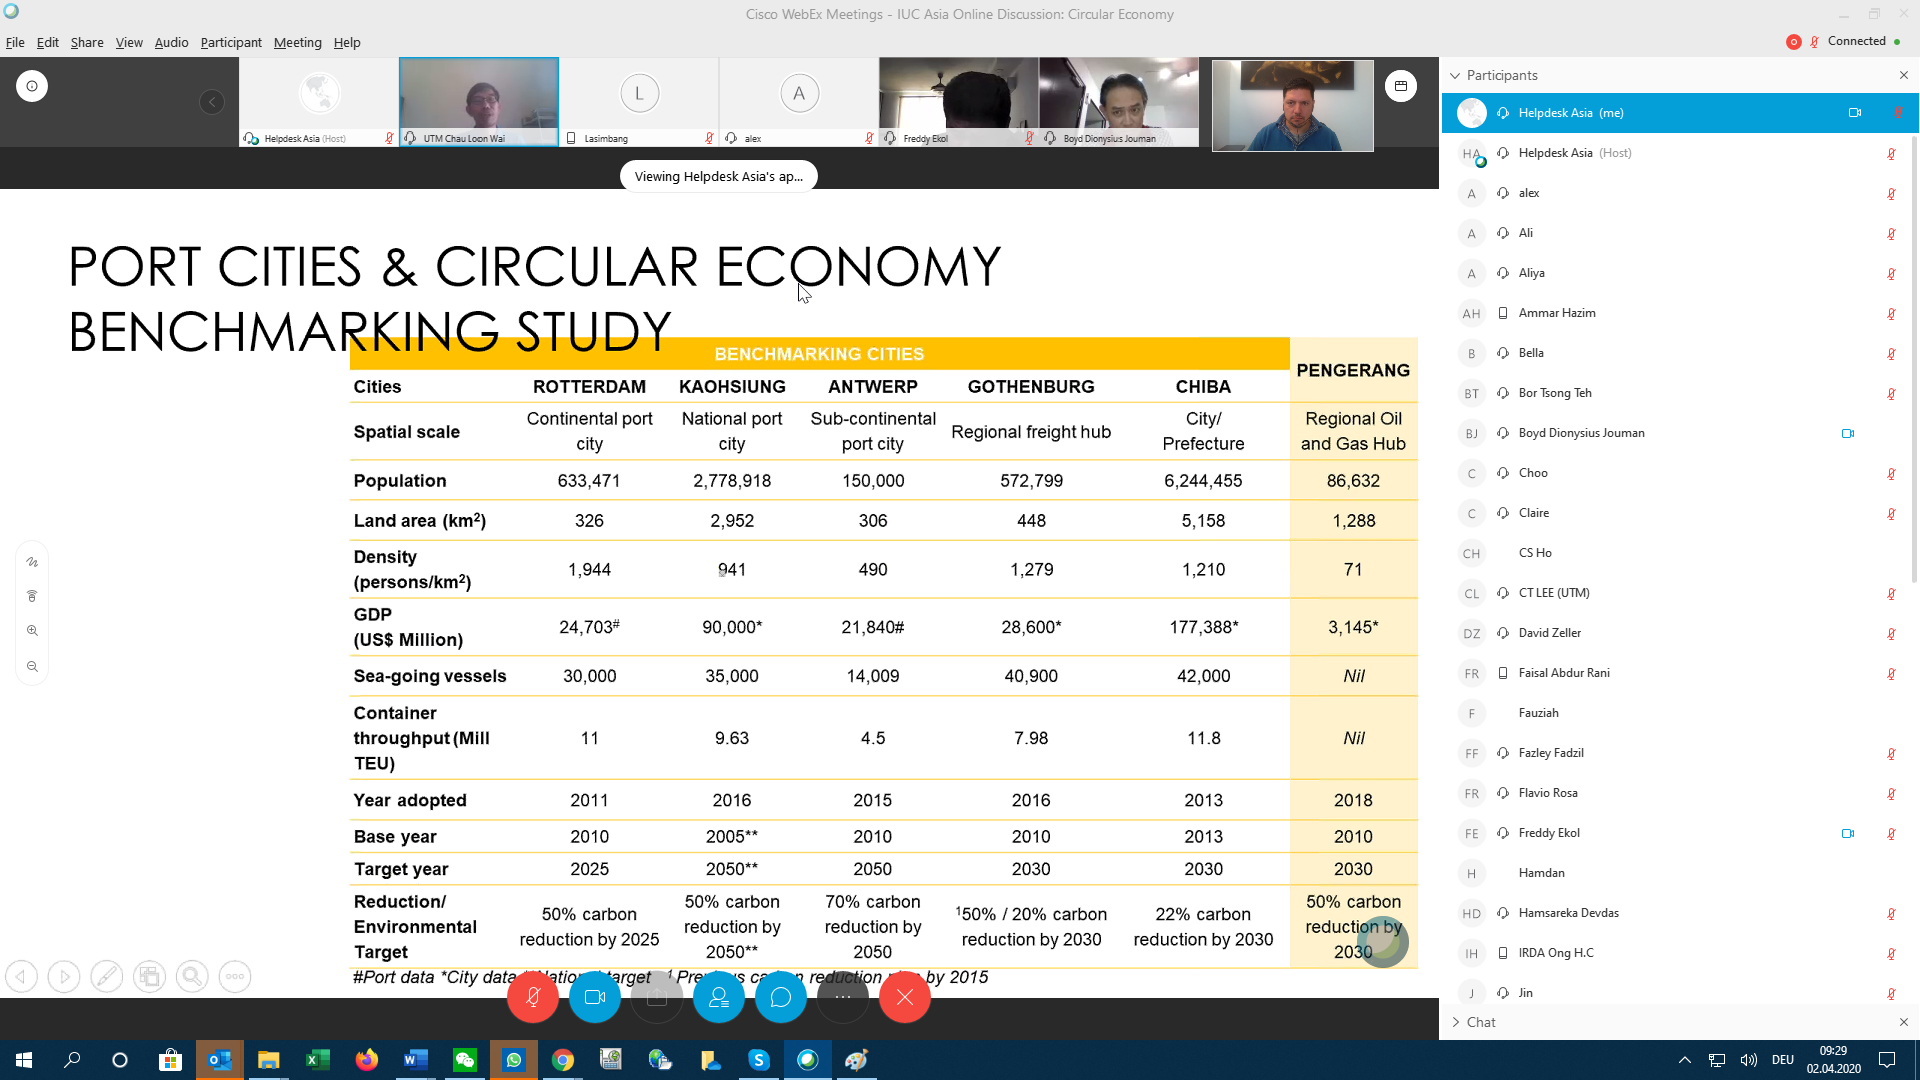Open the Meeting menu
Screen dimensions: 1920x1080
[x=297, y=42]
